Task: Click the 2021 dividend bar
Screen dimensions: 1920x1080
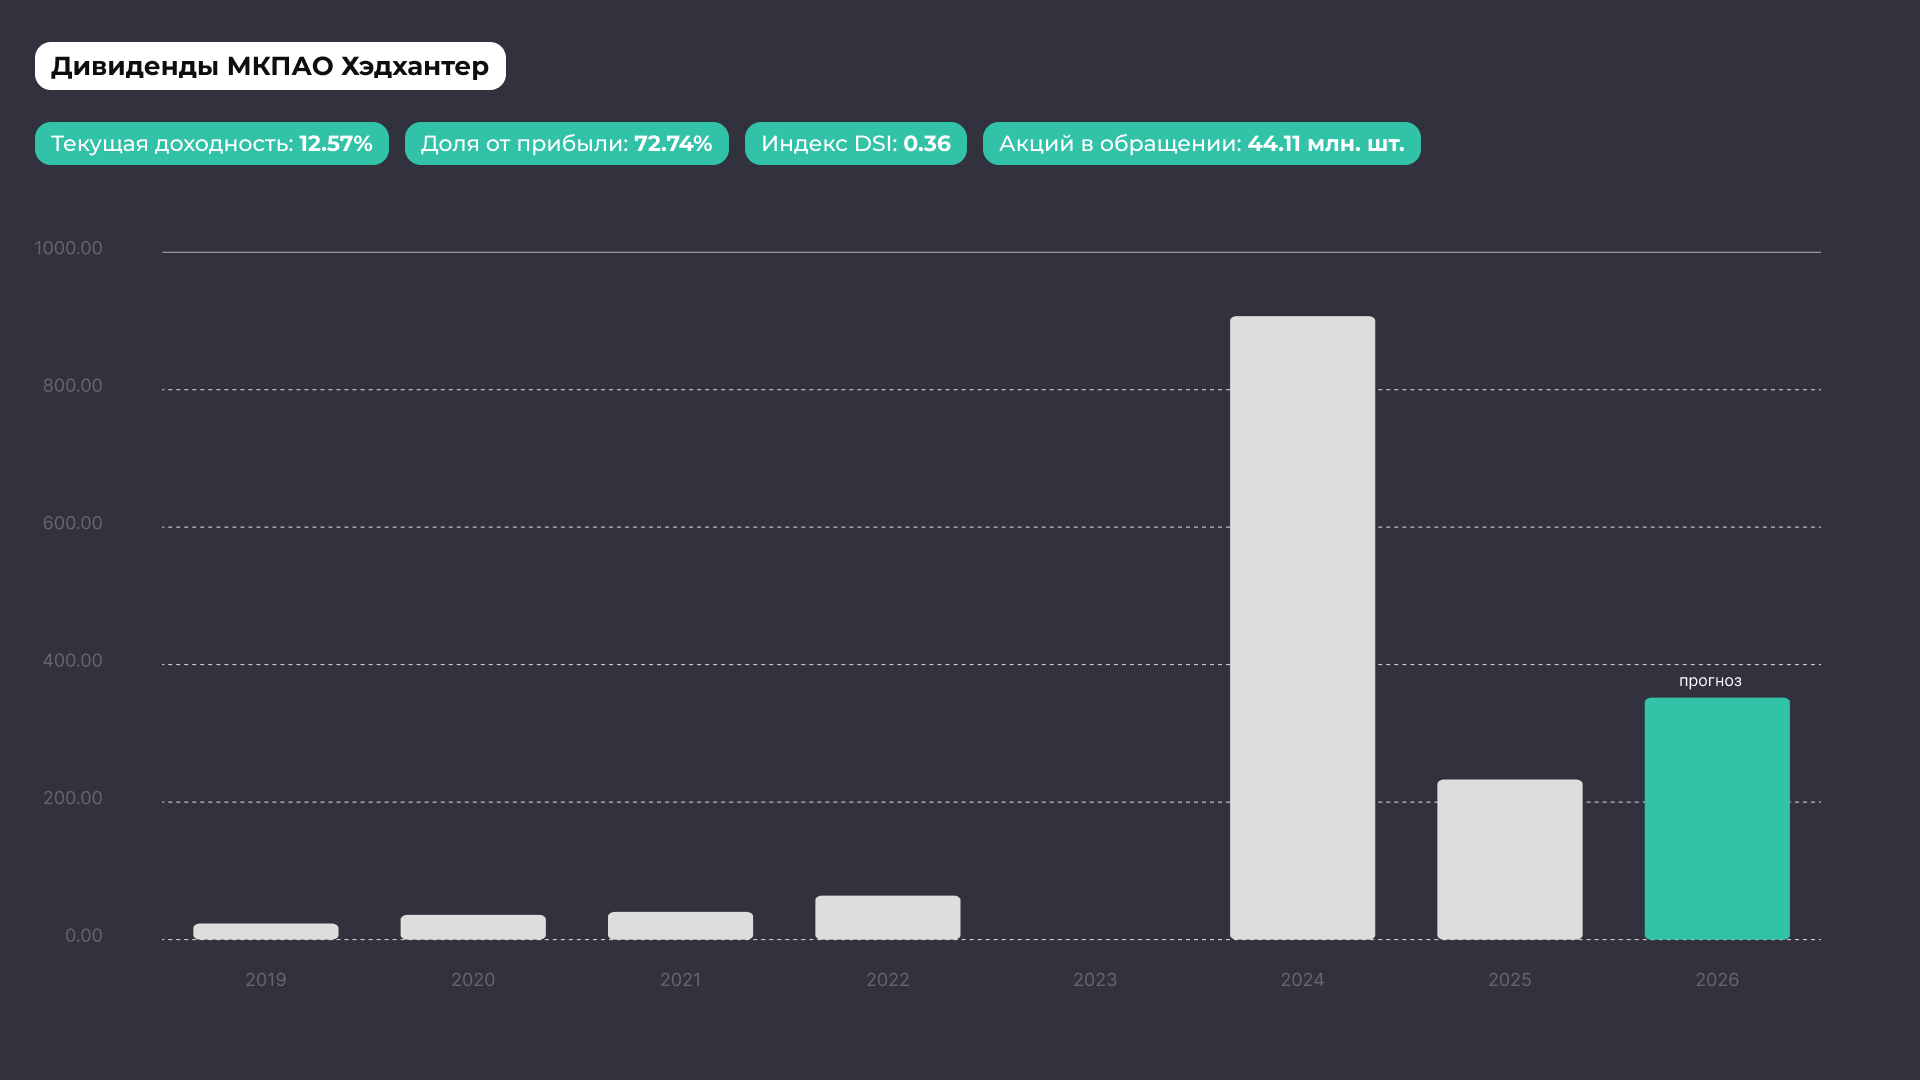Action: [x=680, y=925]
